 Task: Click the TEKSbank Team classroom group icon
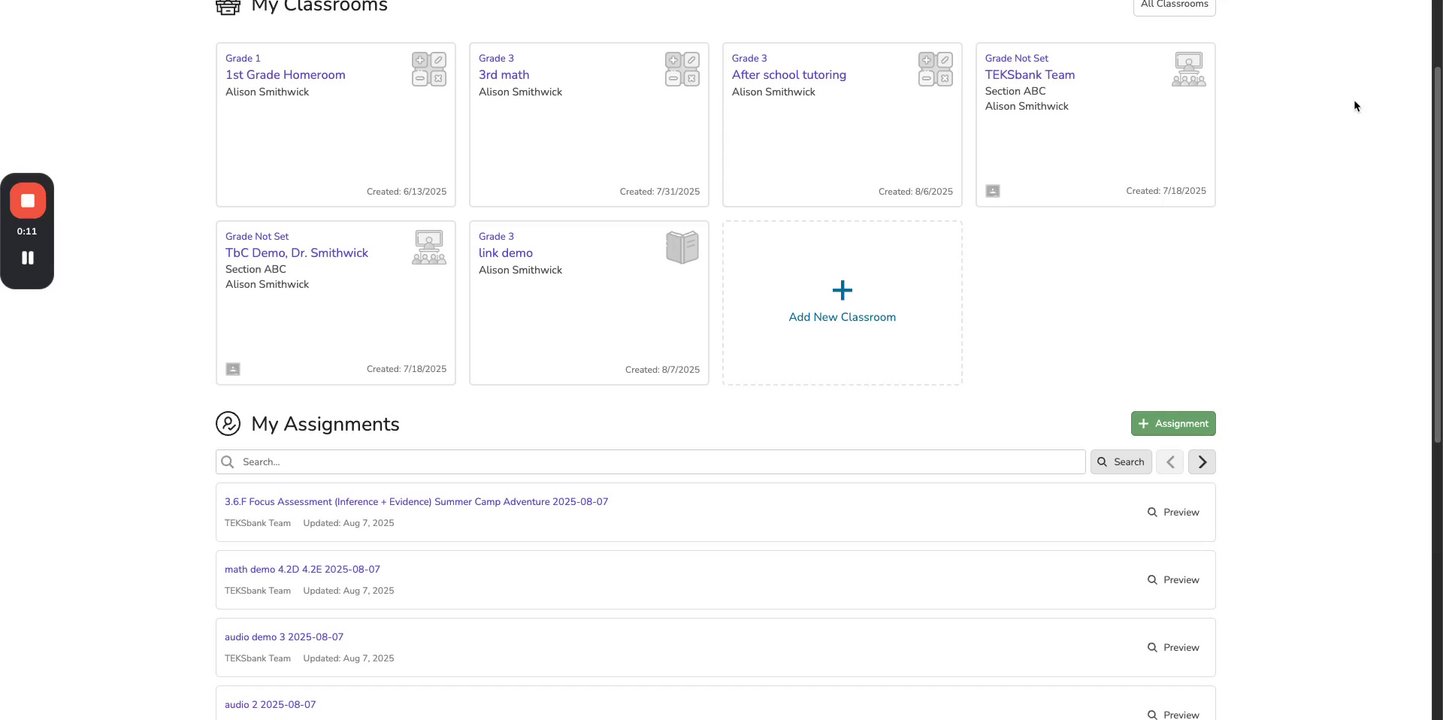[x=1188, y=69]
